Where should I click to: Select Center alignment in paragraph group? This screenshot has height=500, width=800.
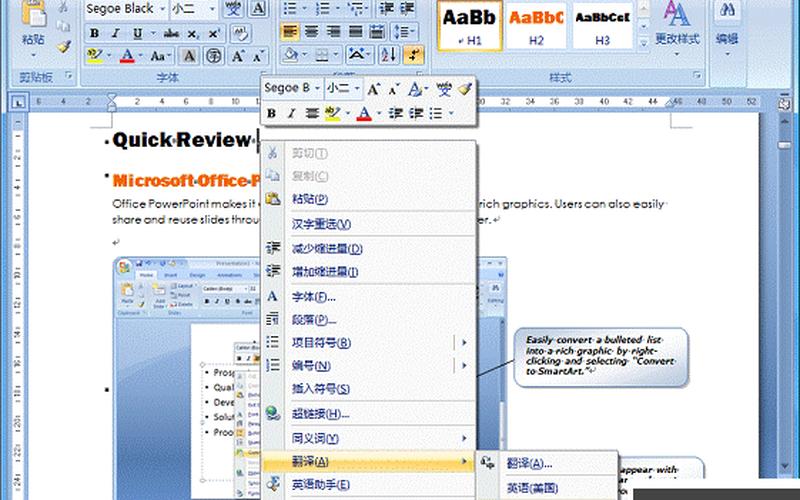click(x=311, y=32)
